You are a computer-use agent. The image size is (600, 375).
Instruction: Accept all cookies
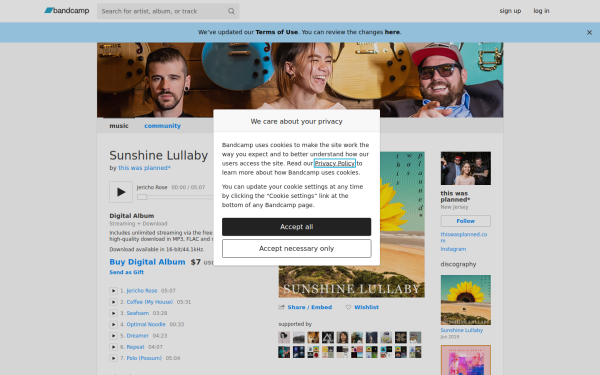point(297,227)
